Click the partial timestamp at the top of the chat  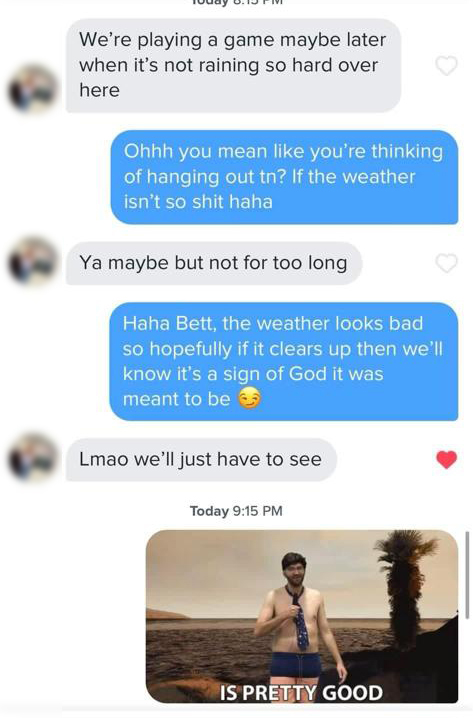[x=236, y=3]
